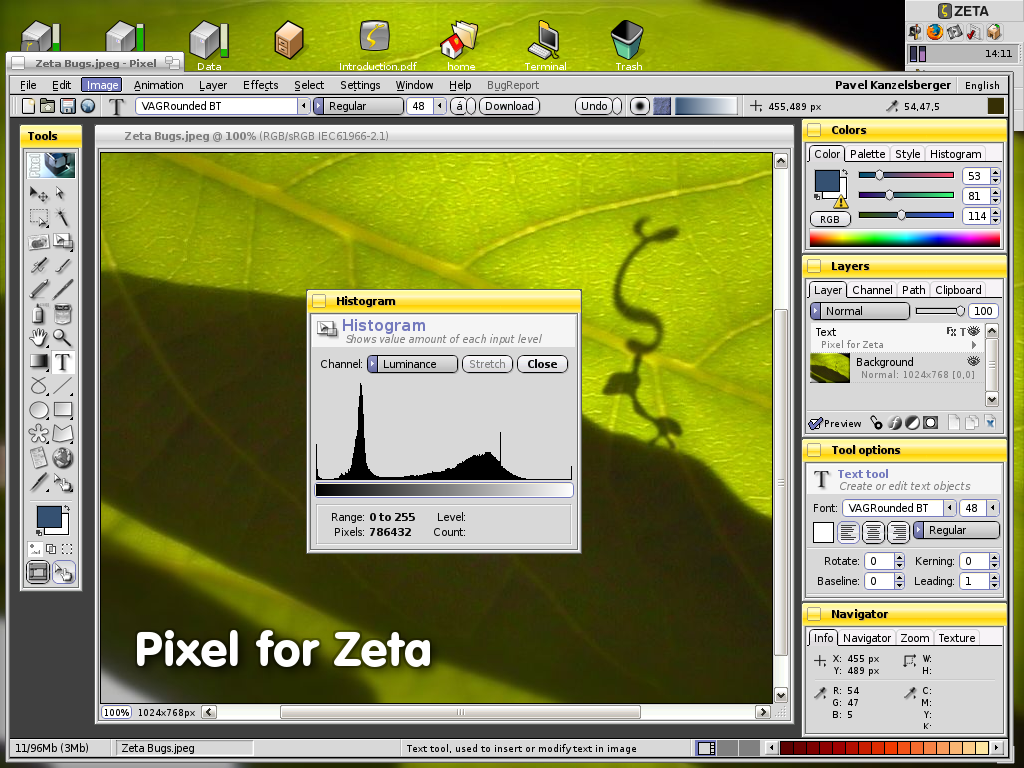Screen dimensions: 1024x768
Task: Select the globe web tool
Action: click(63, 458)
